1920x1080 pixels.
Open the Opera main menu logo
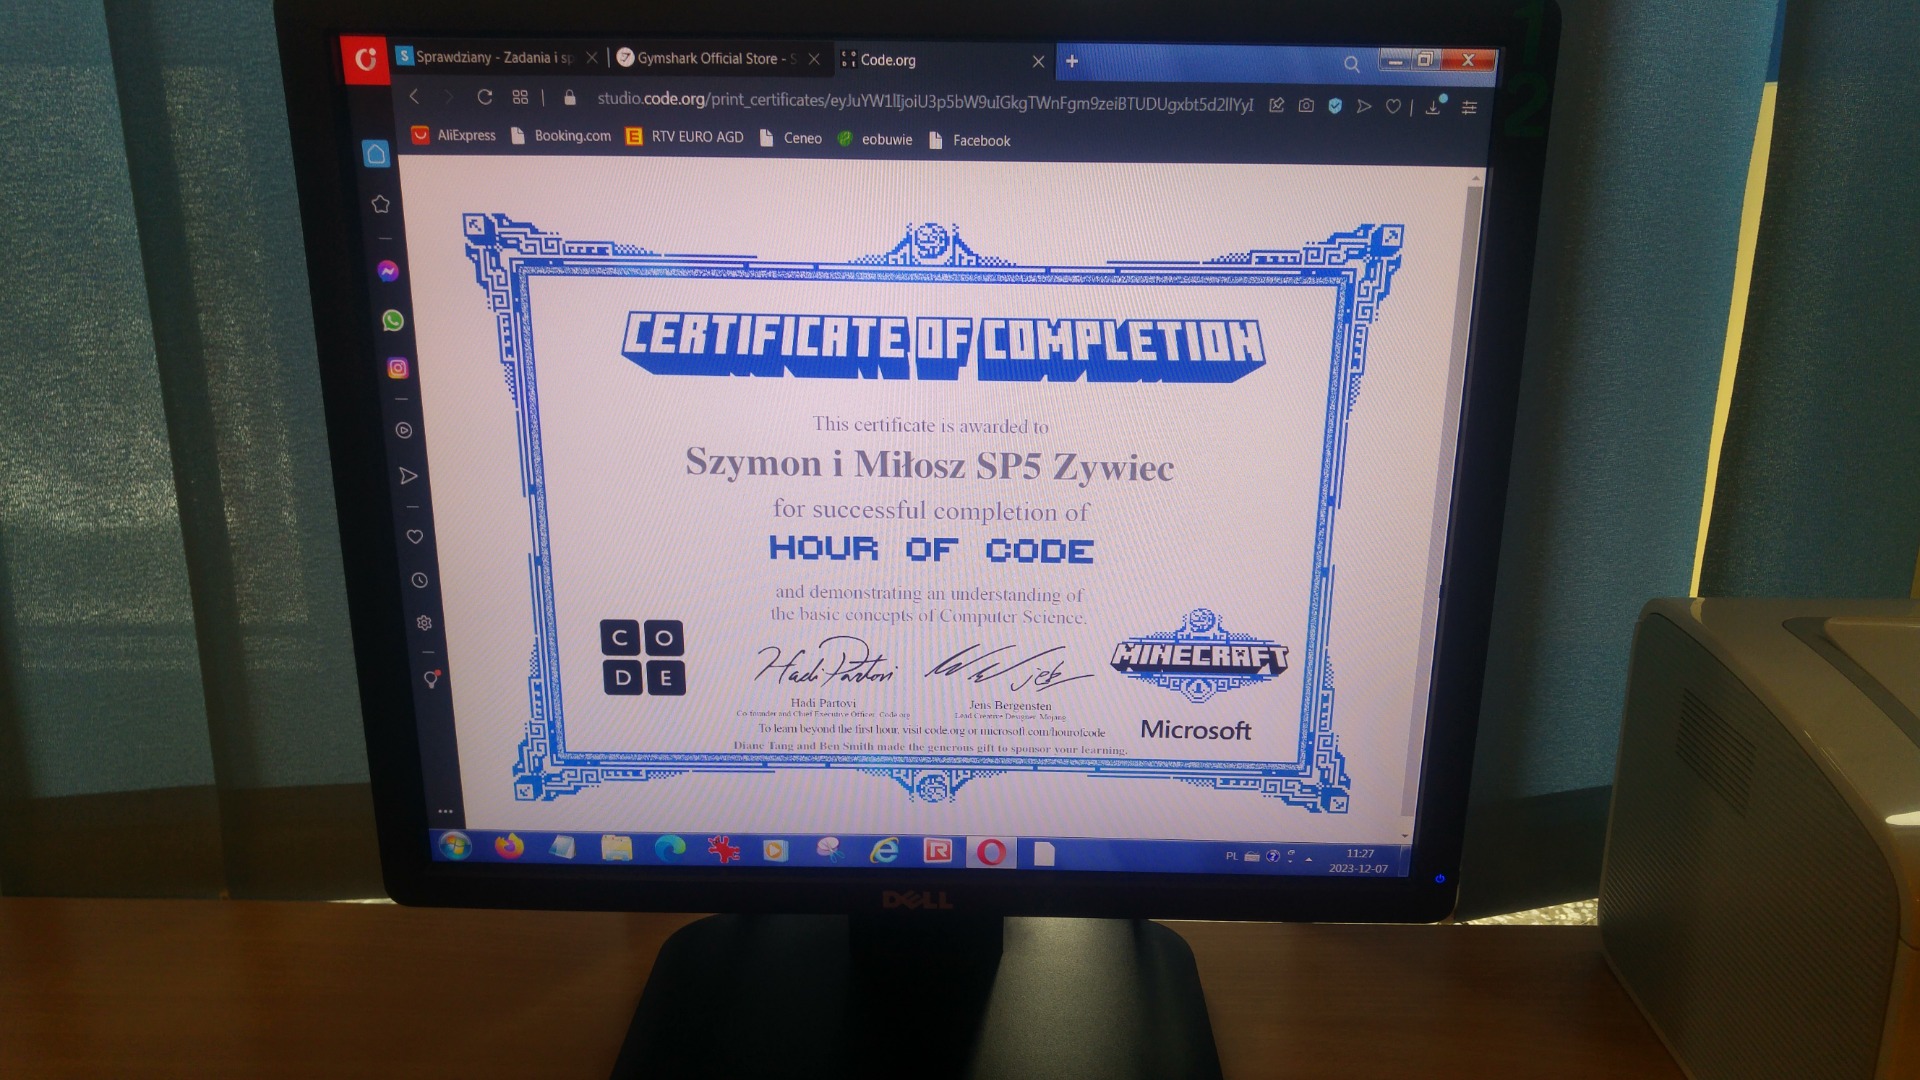365,60
